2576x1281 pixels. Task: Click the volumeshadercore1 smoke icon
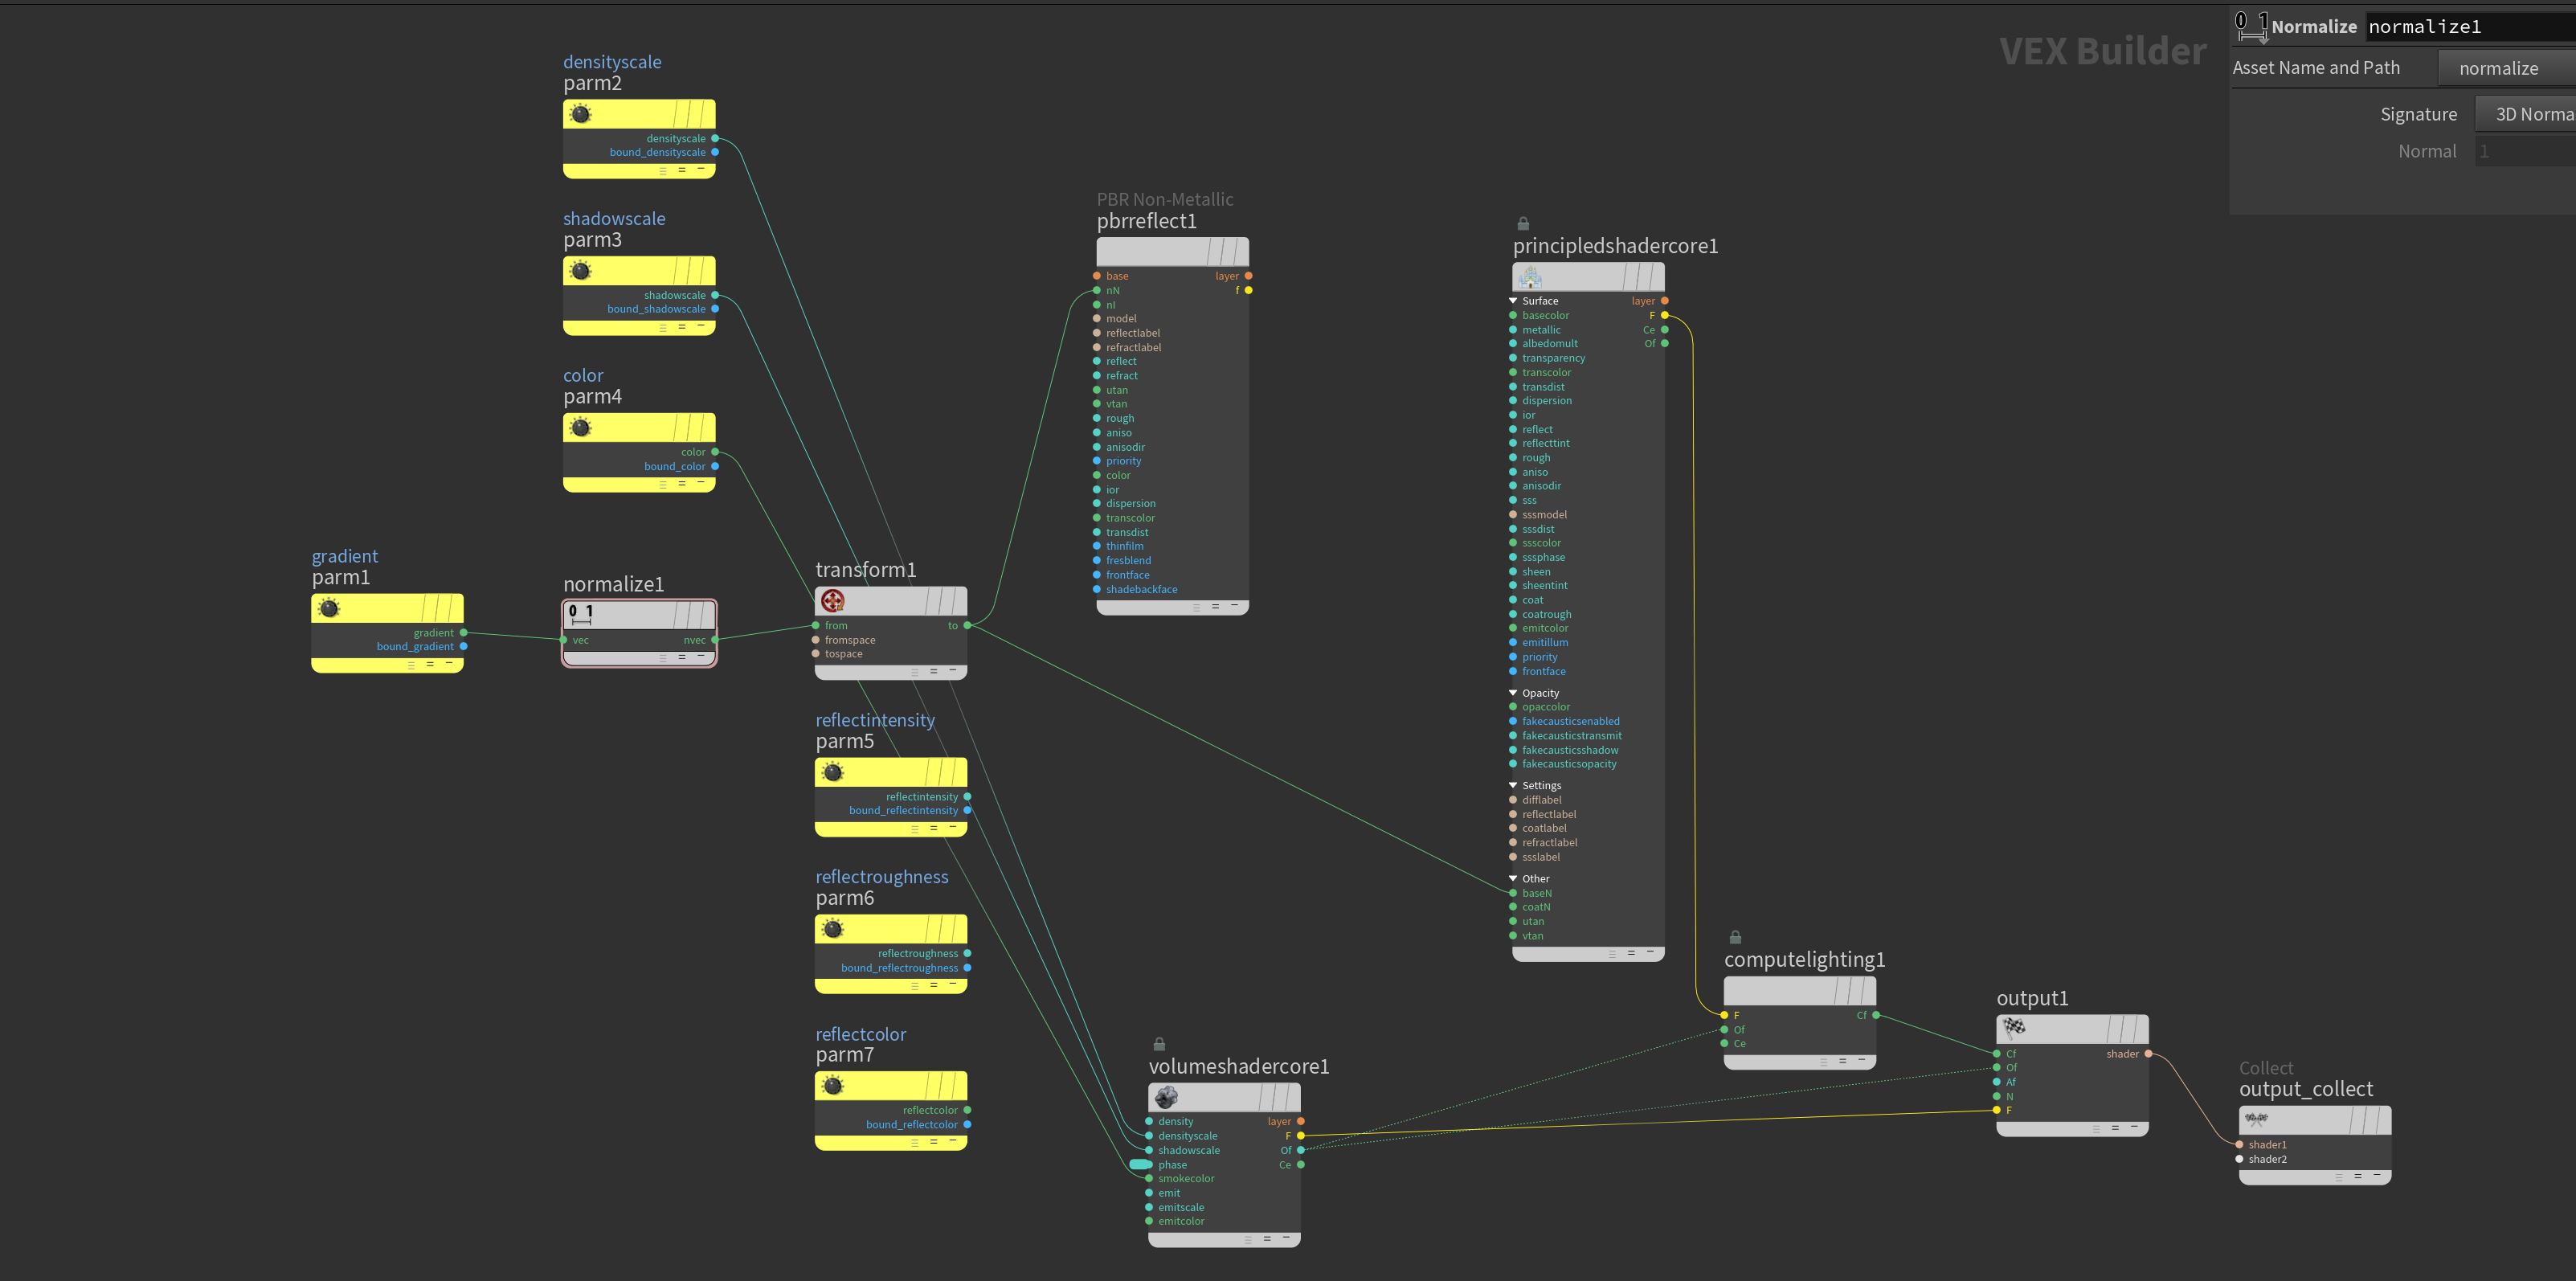1167,1097
